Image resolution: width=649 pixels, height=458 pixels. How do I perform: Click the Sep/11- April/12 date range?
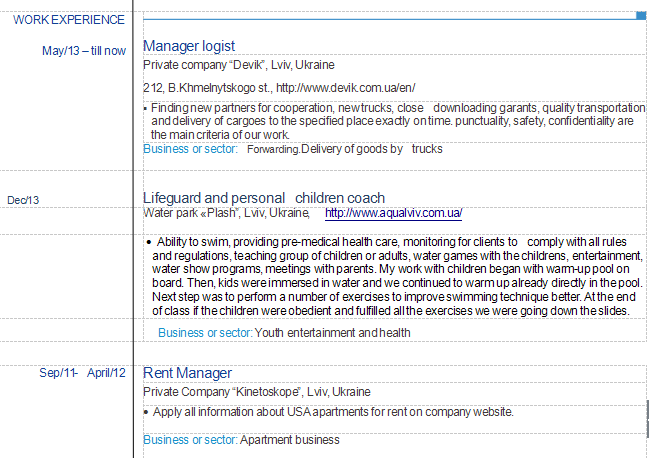(x=83, y=373)
